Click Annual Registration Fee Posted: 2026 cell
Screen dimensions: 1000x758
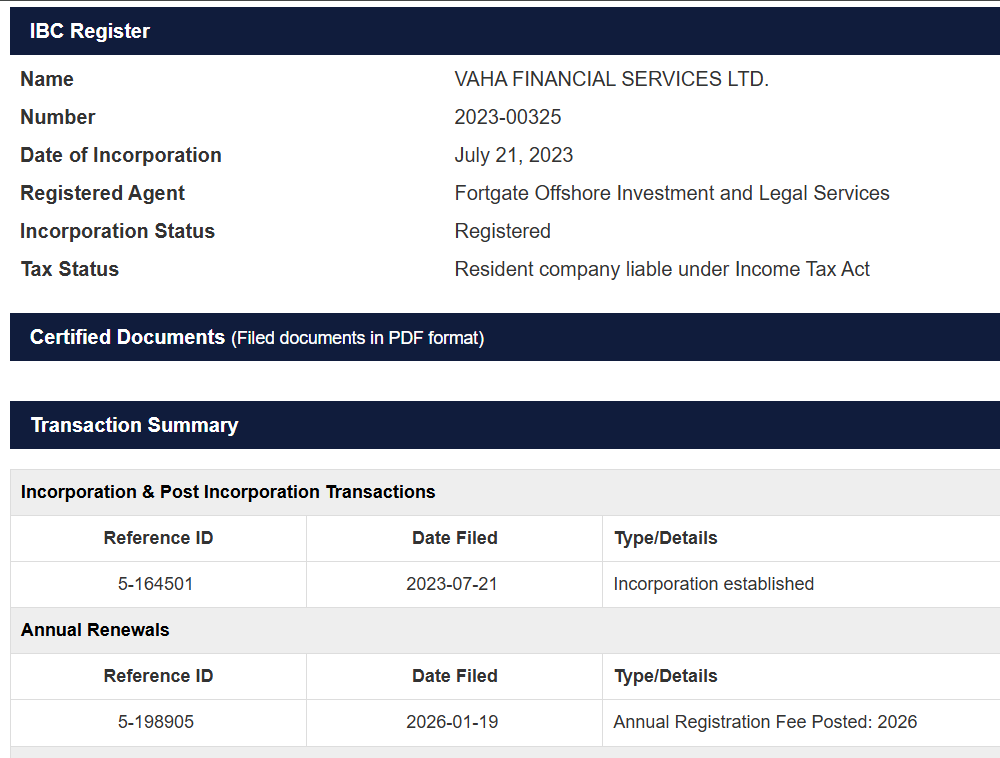coord(801,722)
